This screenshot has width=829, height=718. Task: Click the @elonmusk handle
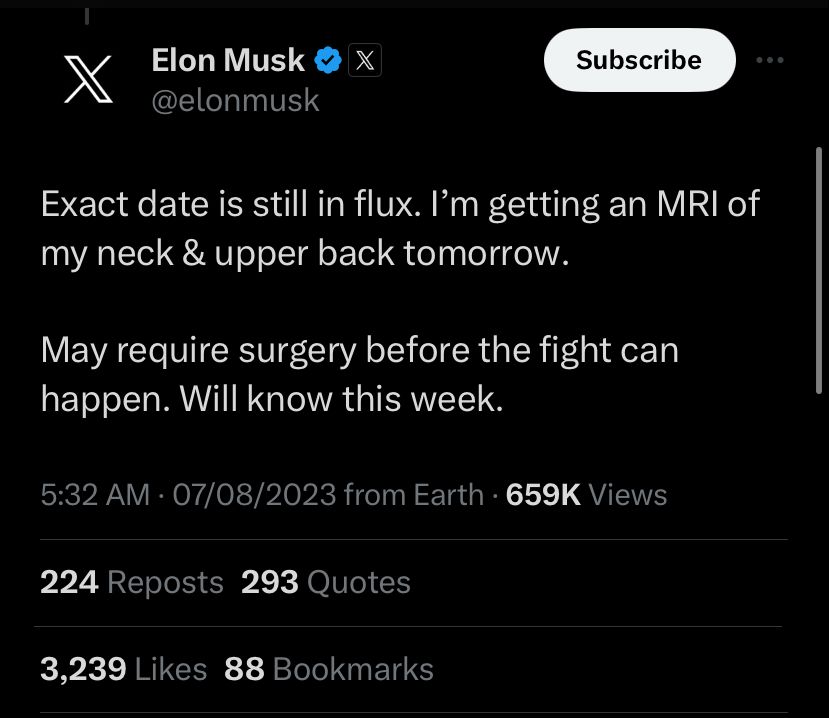[x=235, y=100]
